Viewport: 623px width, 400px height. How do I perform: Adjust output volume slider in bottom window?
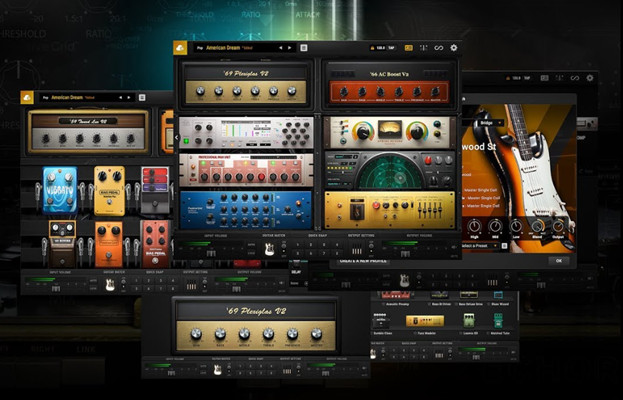[325, 373]
